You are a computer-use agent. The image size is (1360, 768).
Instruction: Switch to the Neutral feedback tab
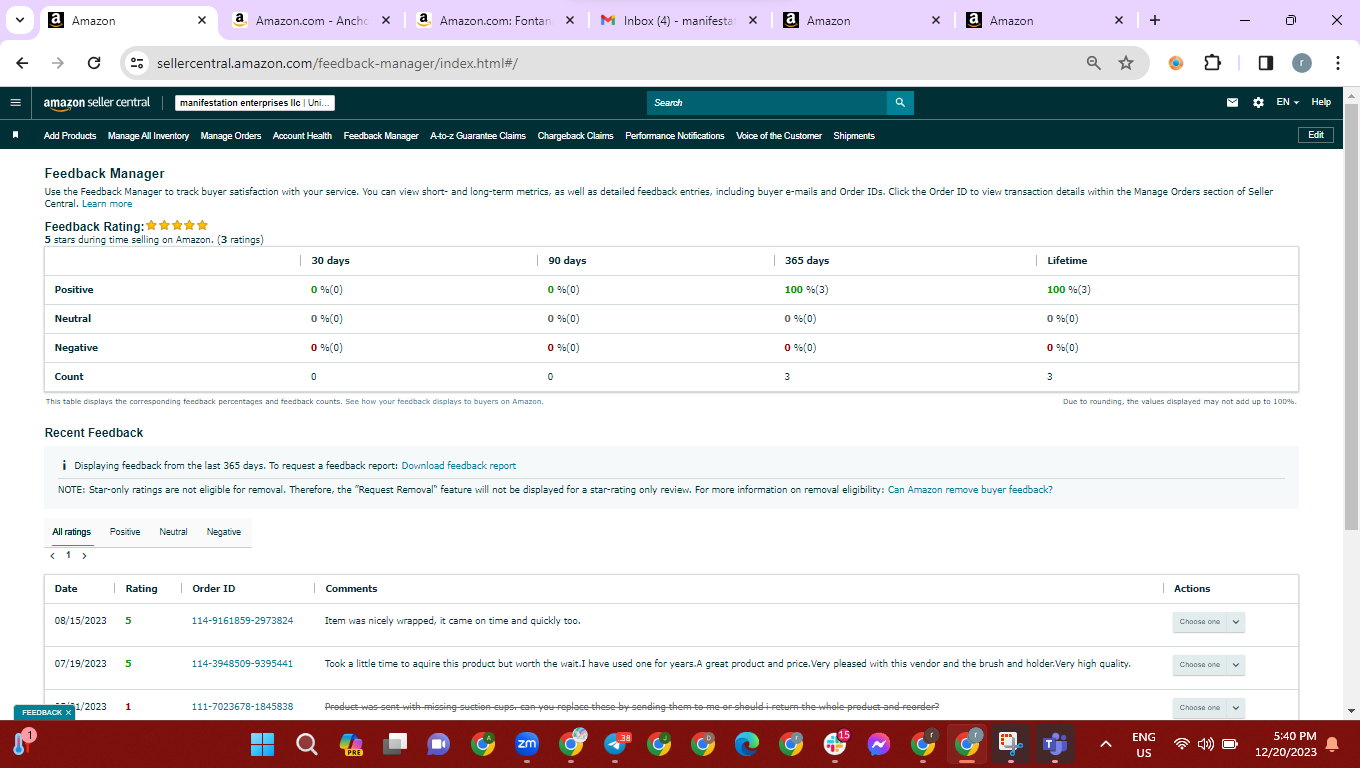click(x=173, y=532)
